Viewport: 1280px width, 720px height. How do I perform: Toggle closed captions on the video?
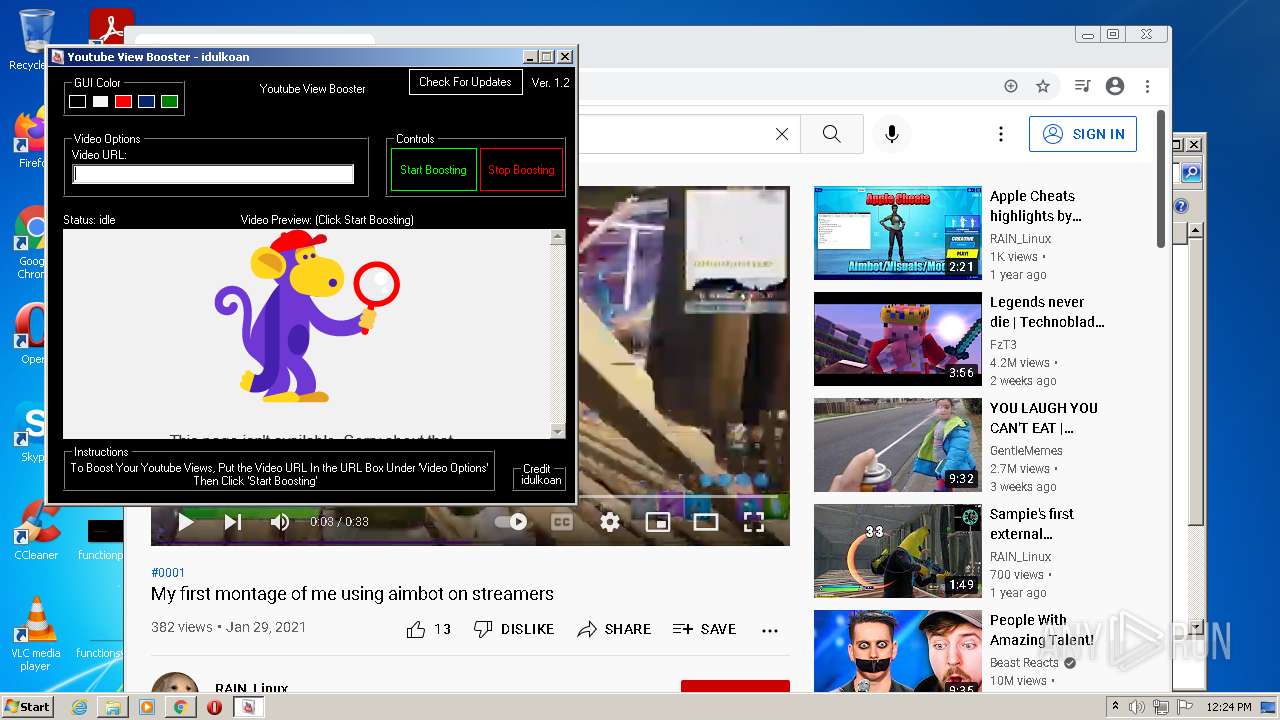562,521
